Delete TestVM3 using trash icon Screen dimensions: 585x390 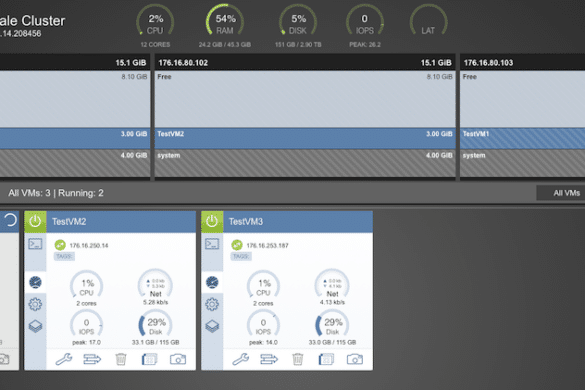(298, 359)
